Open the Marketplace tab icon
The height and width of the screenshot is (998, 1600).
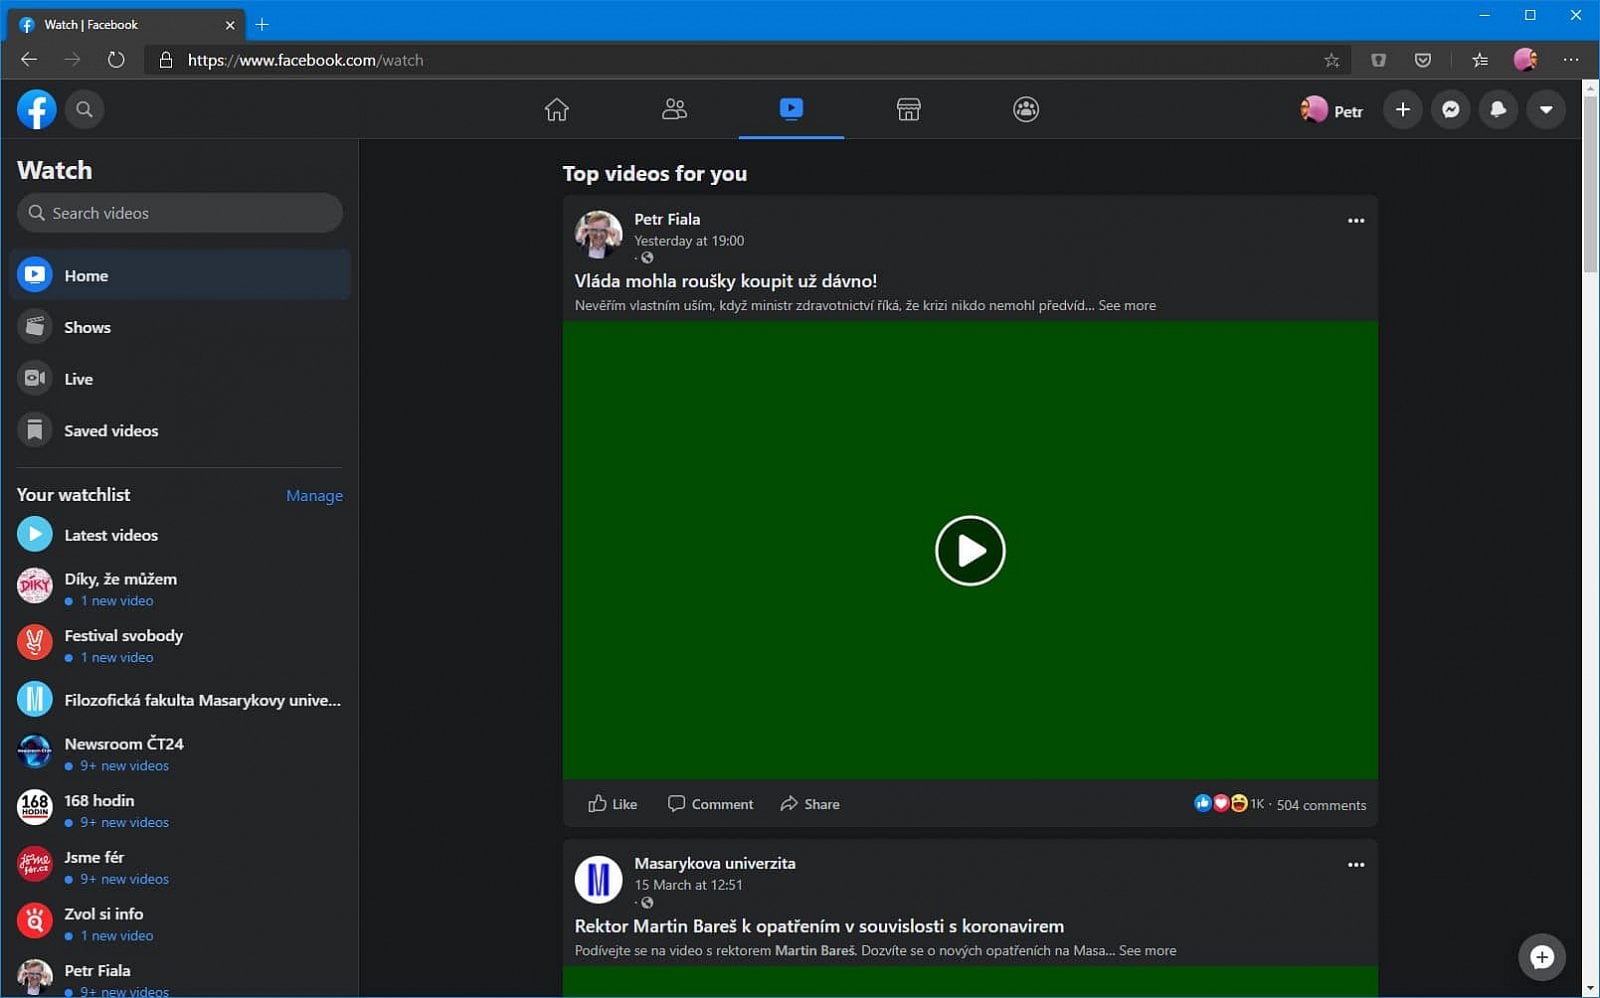pyautogui.click(x=908, y=109)
